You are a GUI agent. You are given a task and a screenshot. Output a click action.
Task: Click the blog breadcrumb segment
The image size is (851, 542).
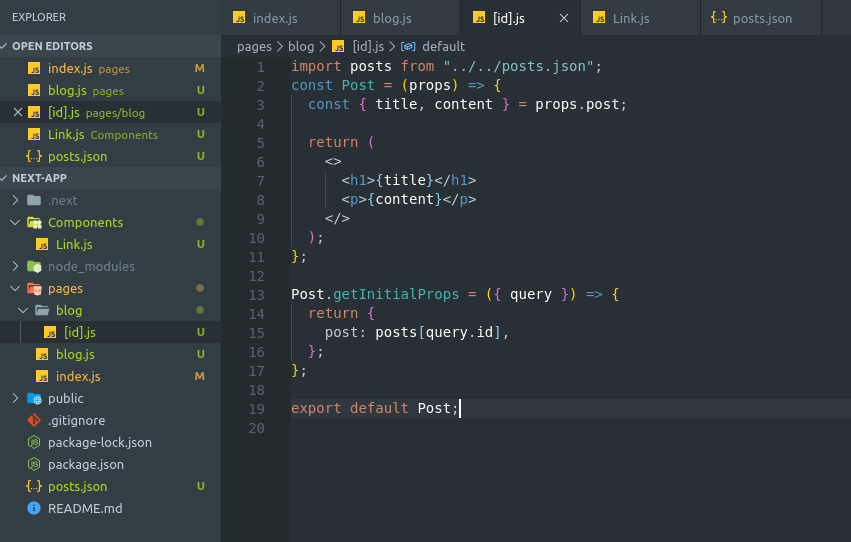(x=301, y=47)
